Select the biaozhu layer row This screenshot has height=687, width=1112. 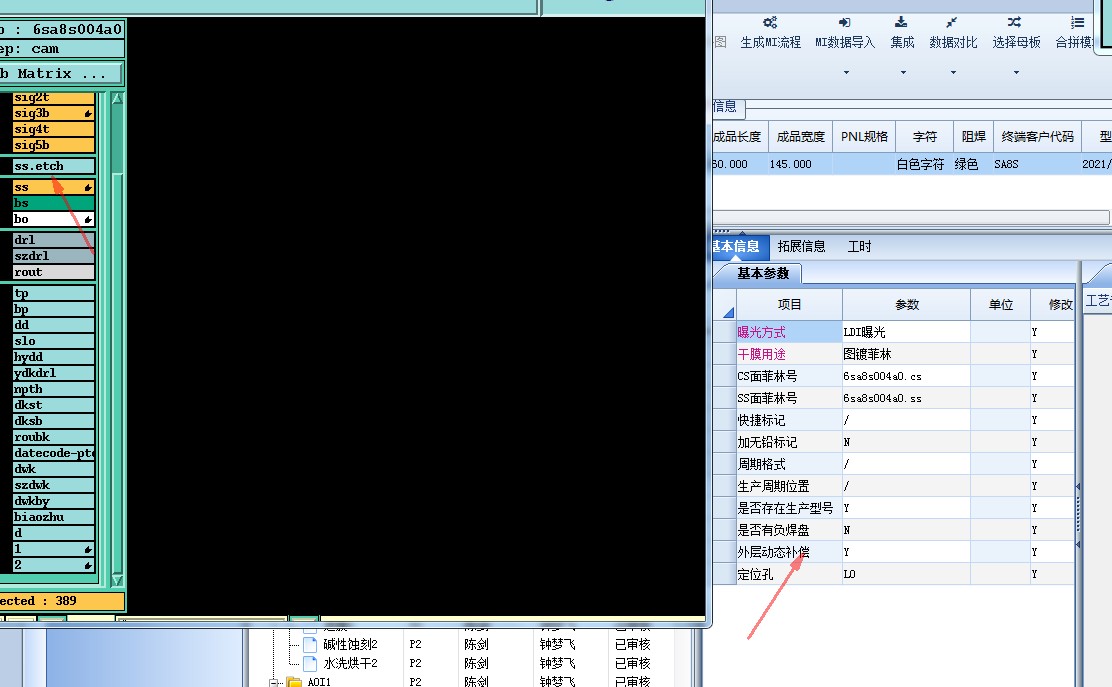(54, 518)
